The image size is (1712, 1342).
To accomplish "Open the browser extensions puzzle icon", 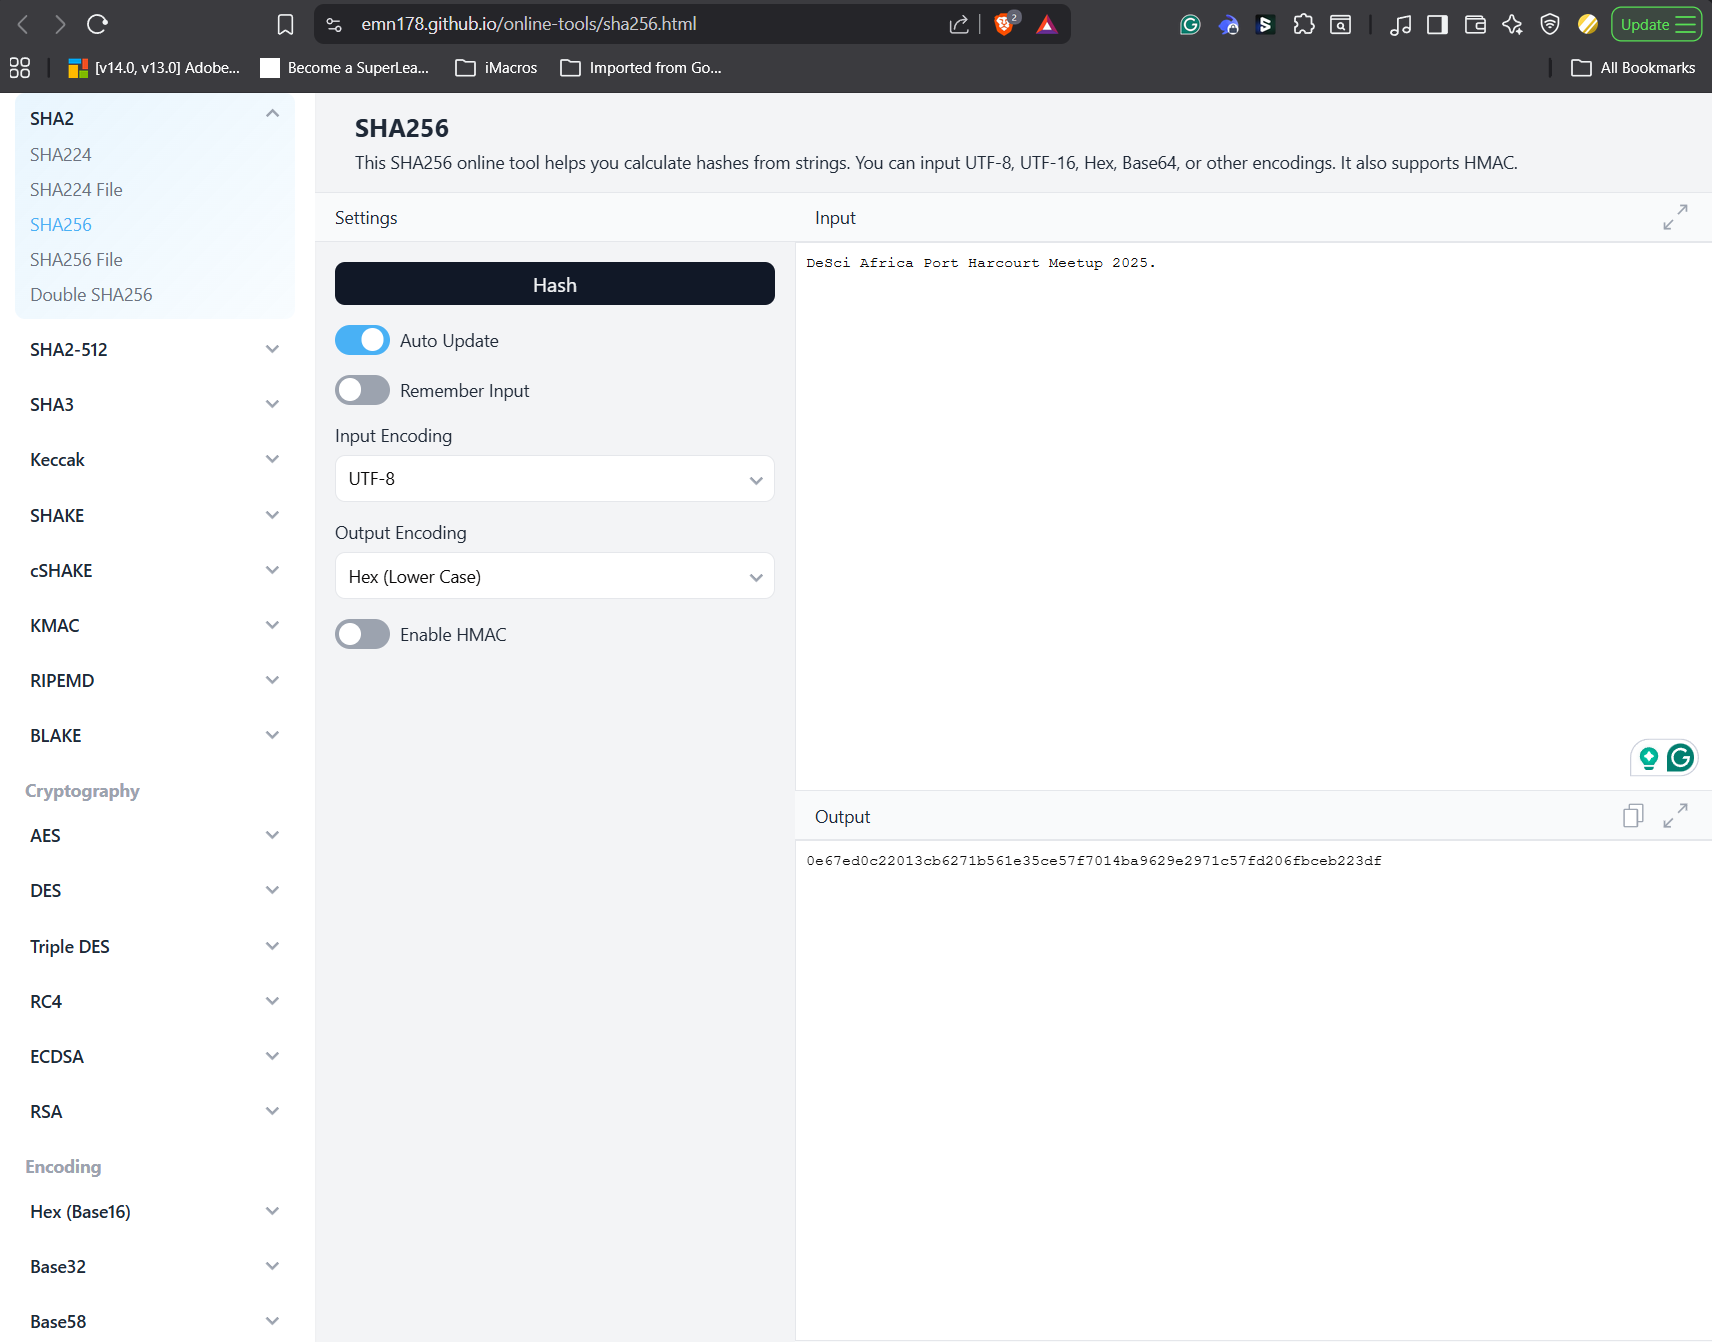I will point(1303,24).
